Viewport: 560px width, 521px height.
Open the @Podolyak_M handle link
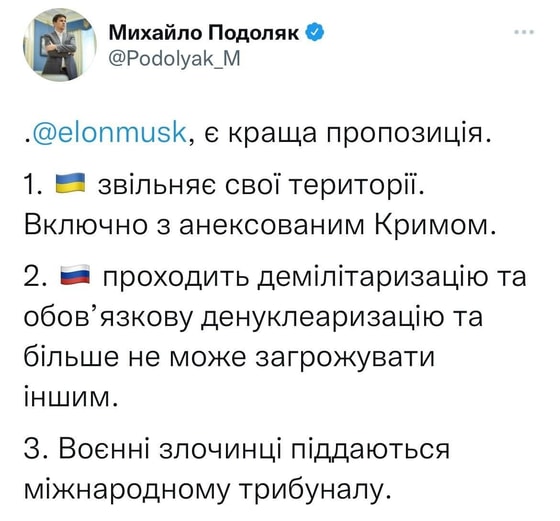coord(174,59)
